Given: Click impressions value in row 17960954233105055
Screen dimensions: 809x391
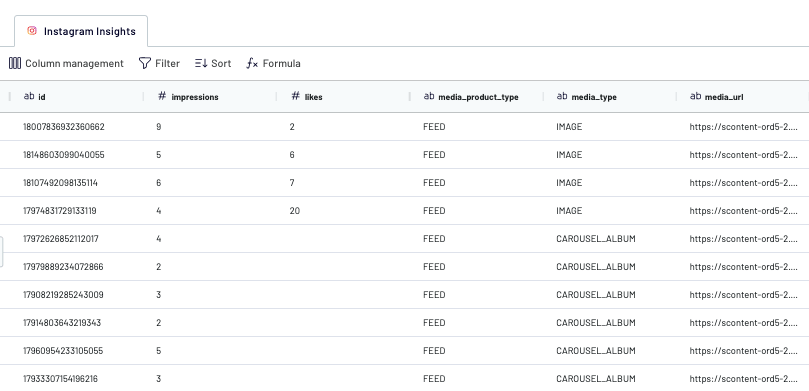Looking at the screenshot, I should click(158, 351).
